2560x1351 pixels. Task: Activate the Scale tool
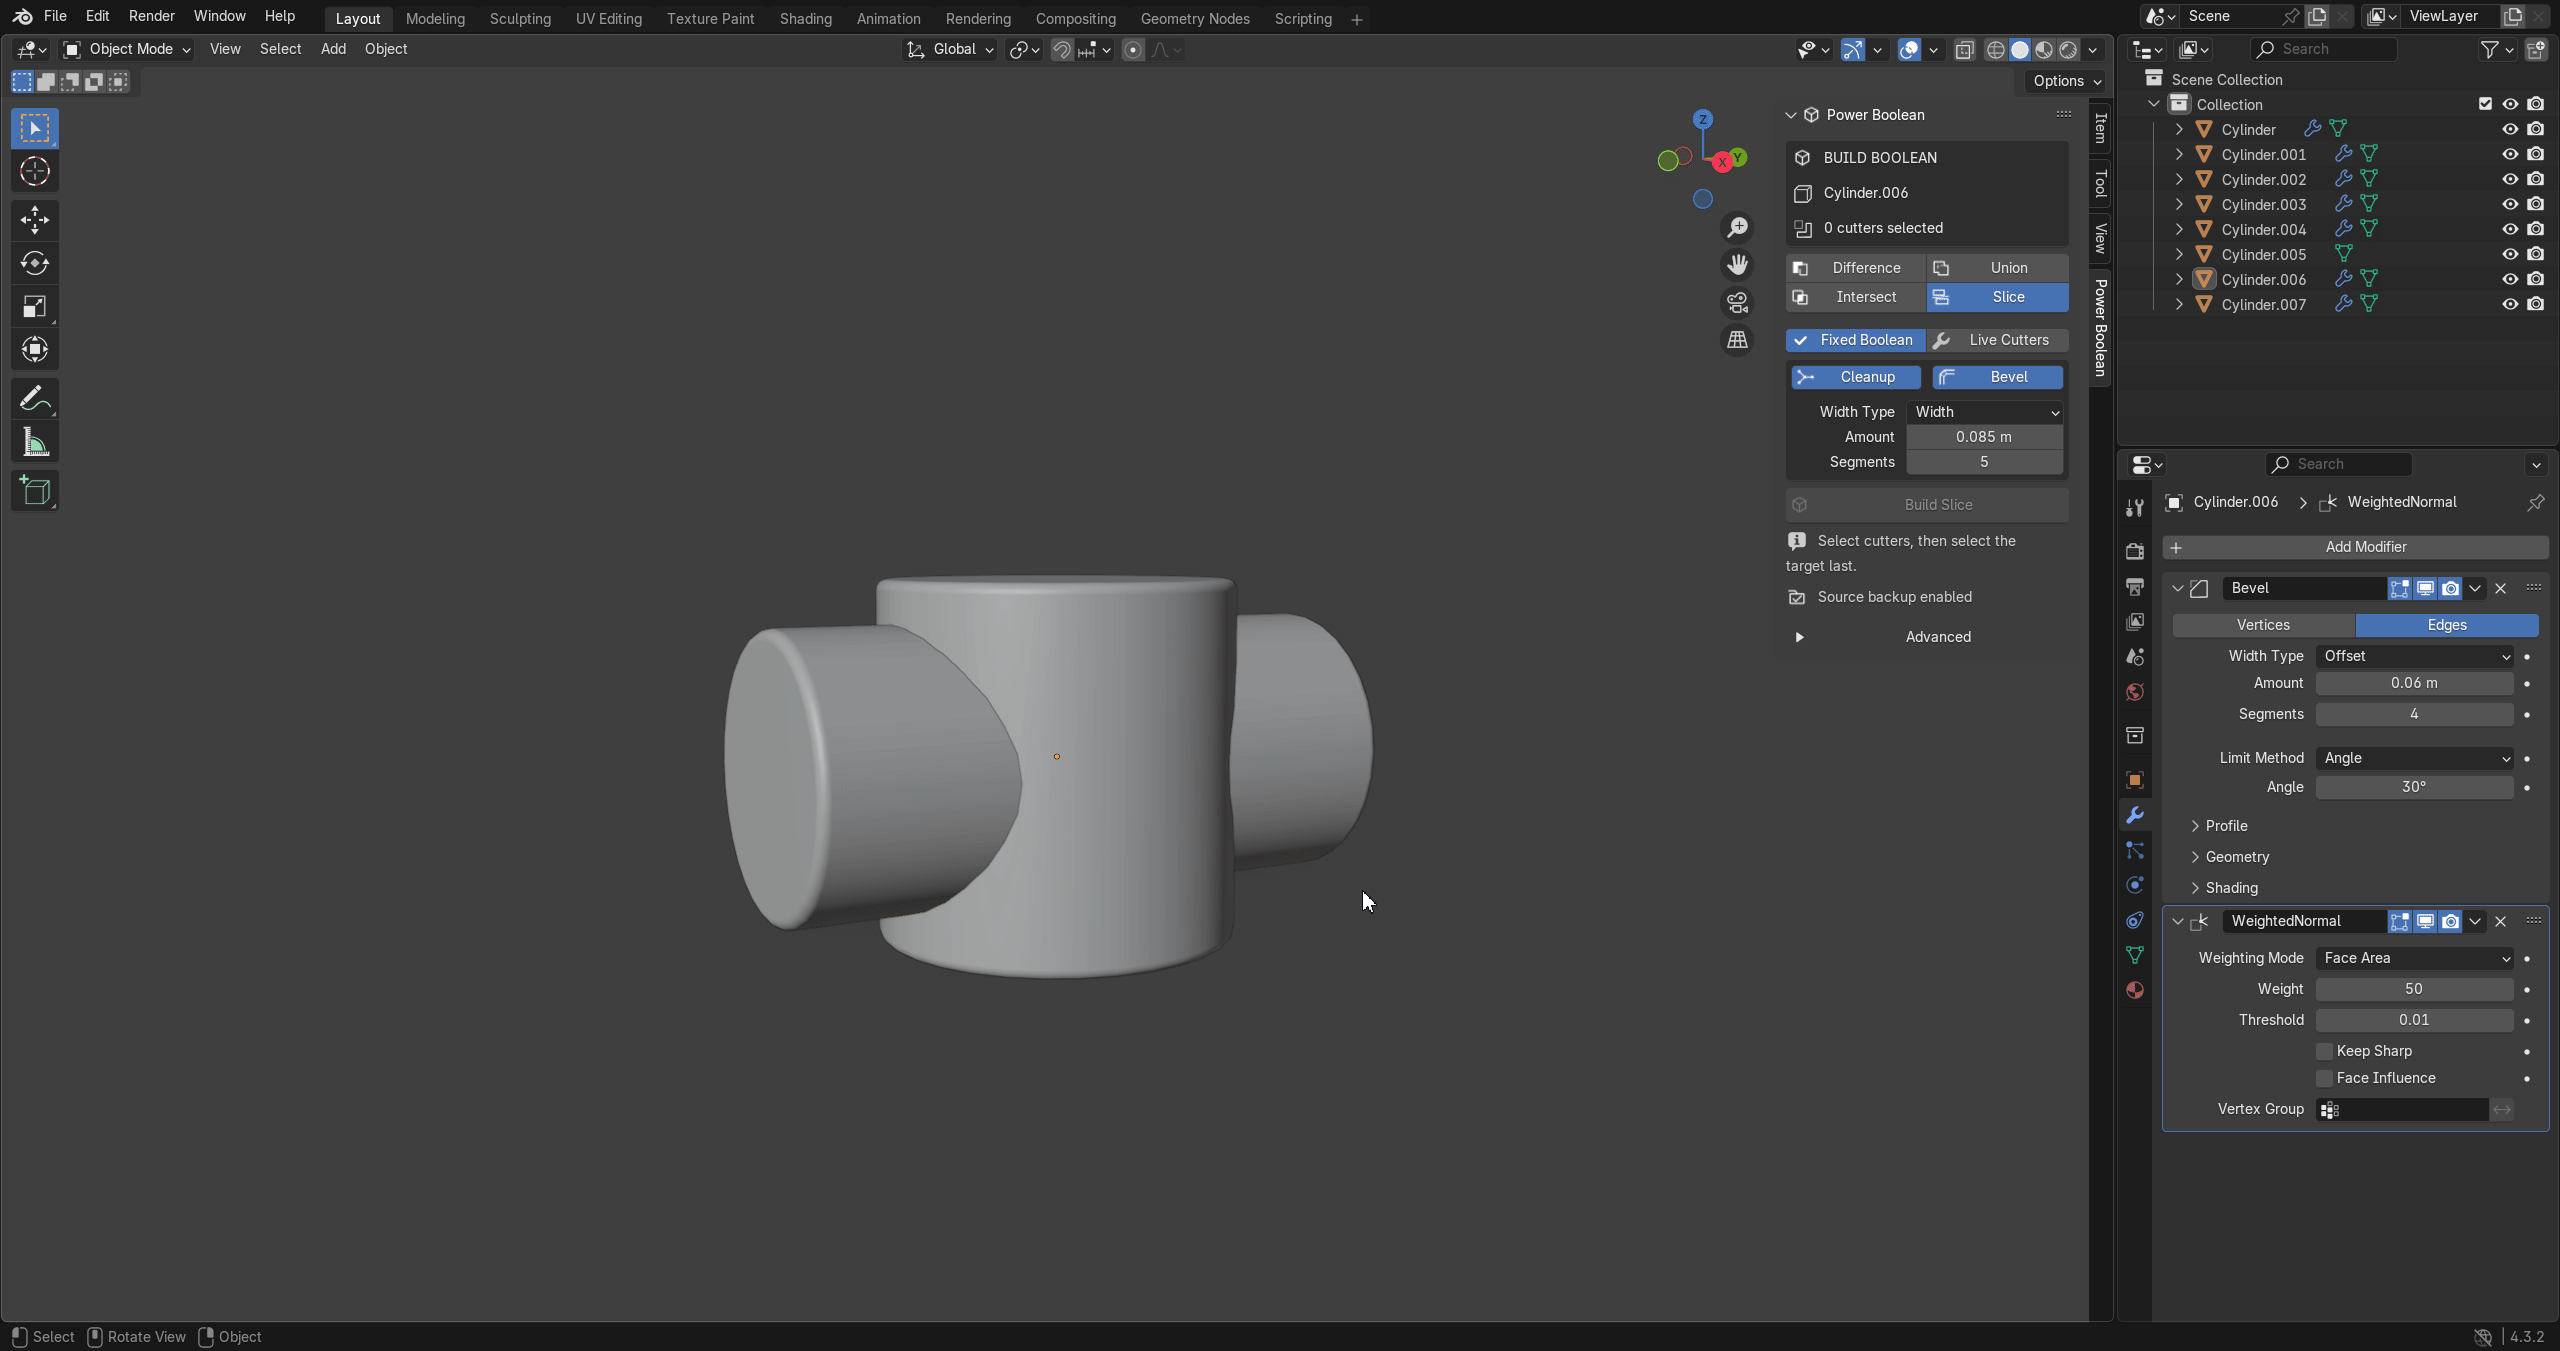[35, 306]
